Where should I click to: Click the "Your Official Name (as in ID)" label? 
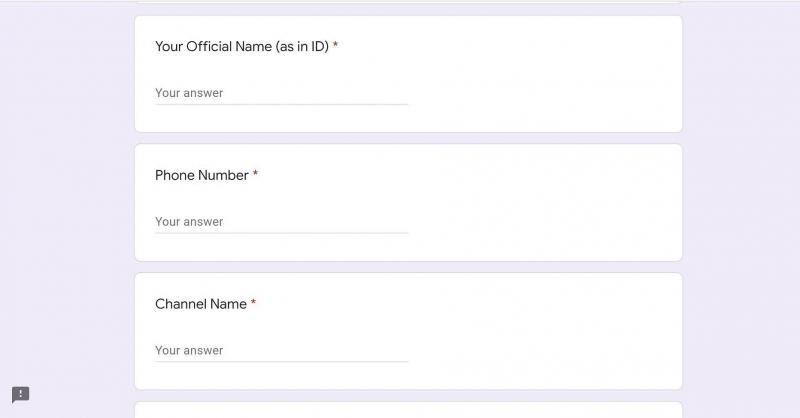241,47
